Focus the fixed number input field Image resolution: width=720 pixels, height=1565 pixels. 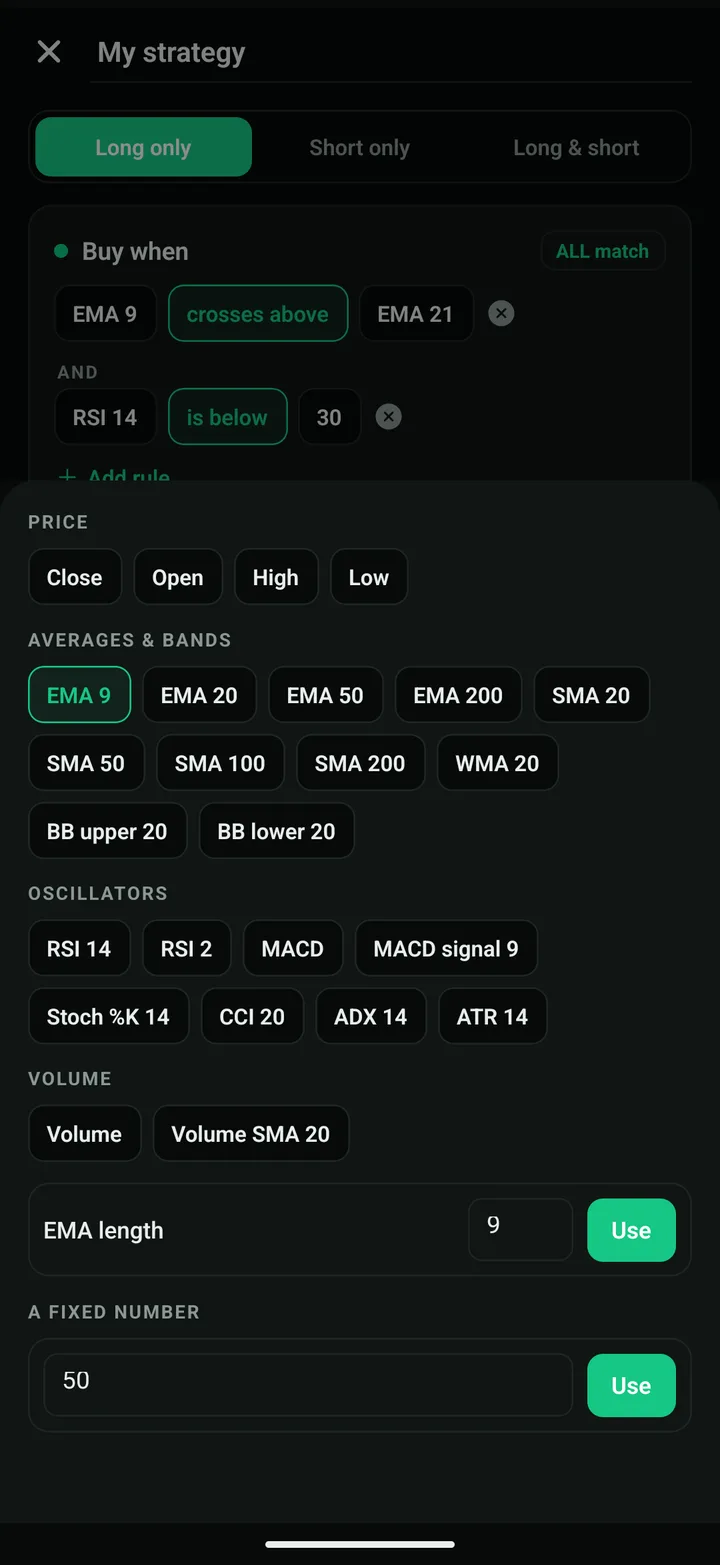(308, 1385)
